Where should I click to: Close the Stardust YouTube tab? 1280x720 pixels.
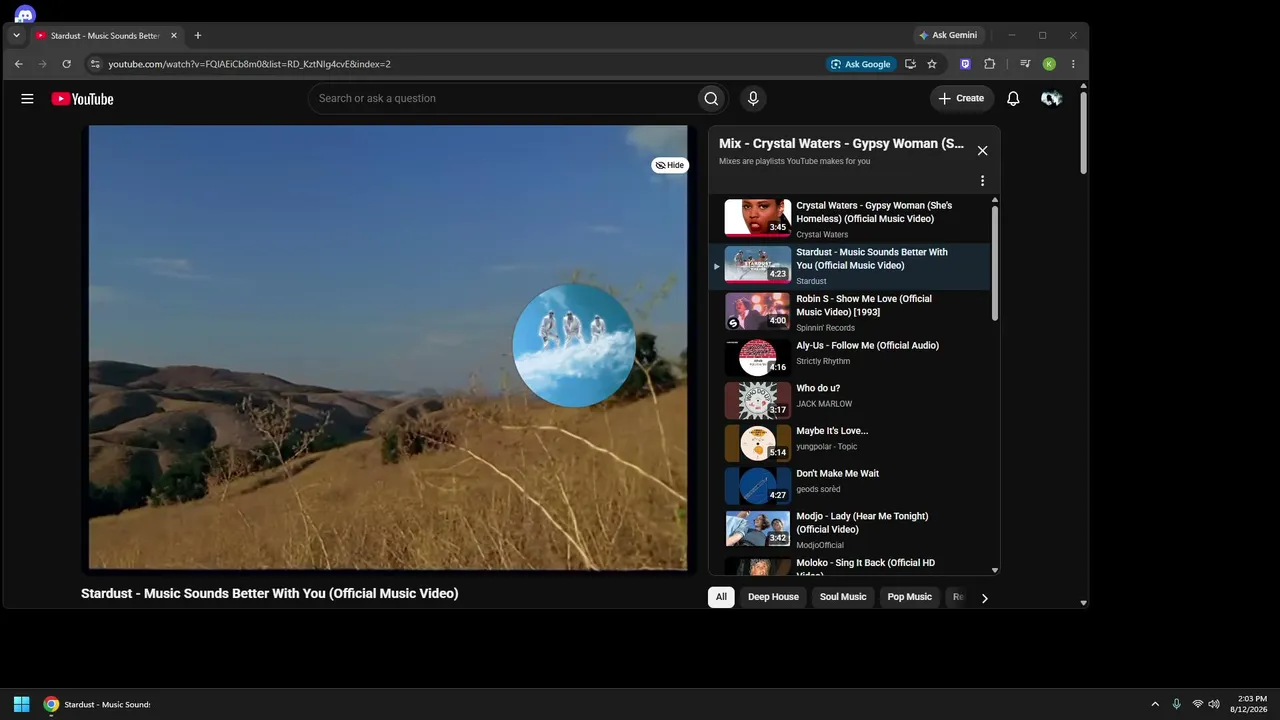click(x=174, y=36)
